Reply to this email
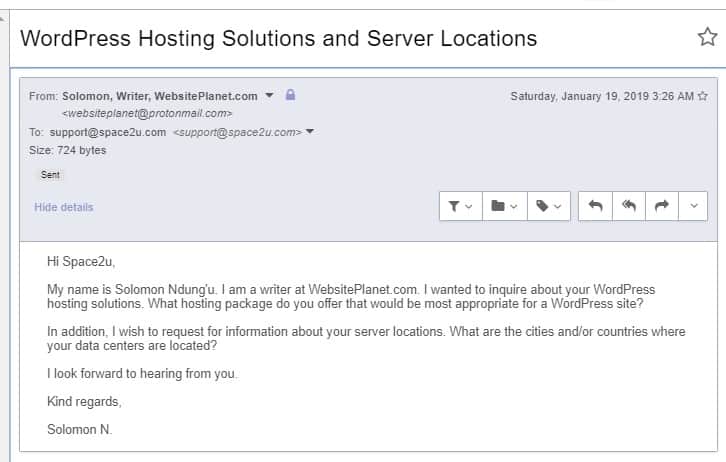The image size is (726, 462). tap(595, 206)
